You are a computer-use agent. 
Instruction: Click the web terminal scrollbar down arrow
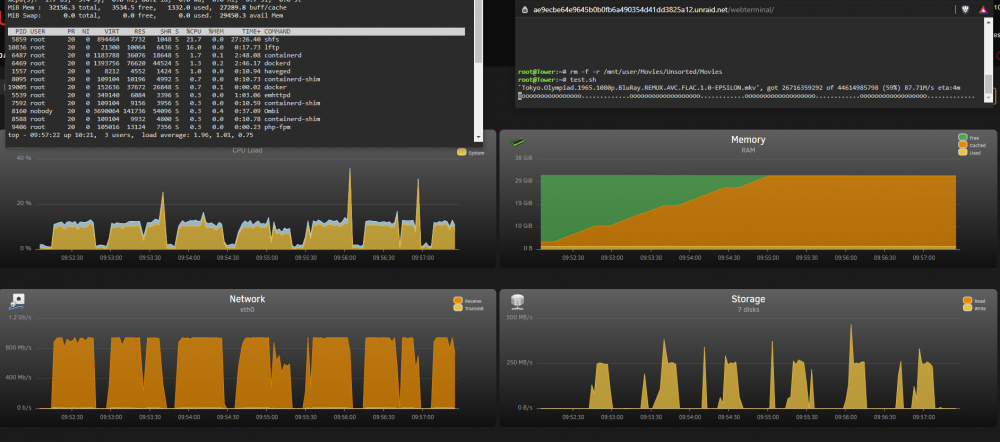989,97
